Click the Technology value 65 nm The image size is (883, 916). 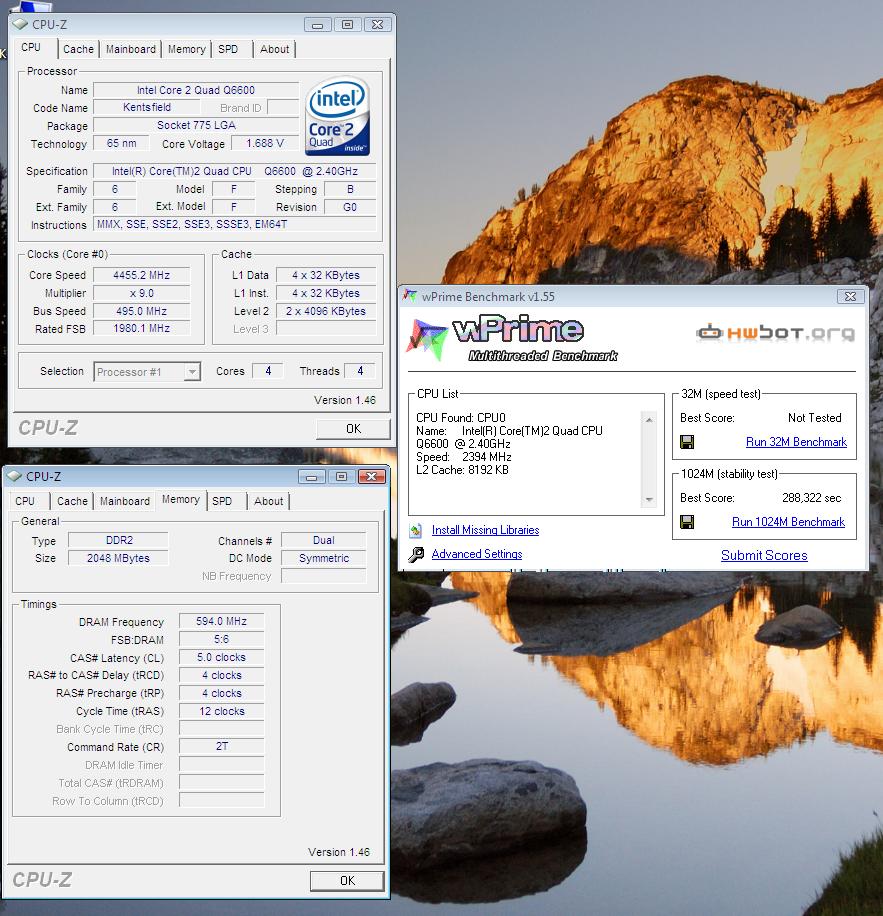point(121,143)
